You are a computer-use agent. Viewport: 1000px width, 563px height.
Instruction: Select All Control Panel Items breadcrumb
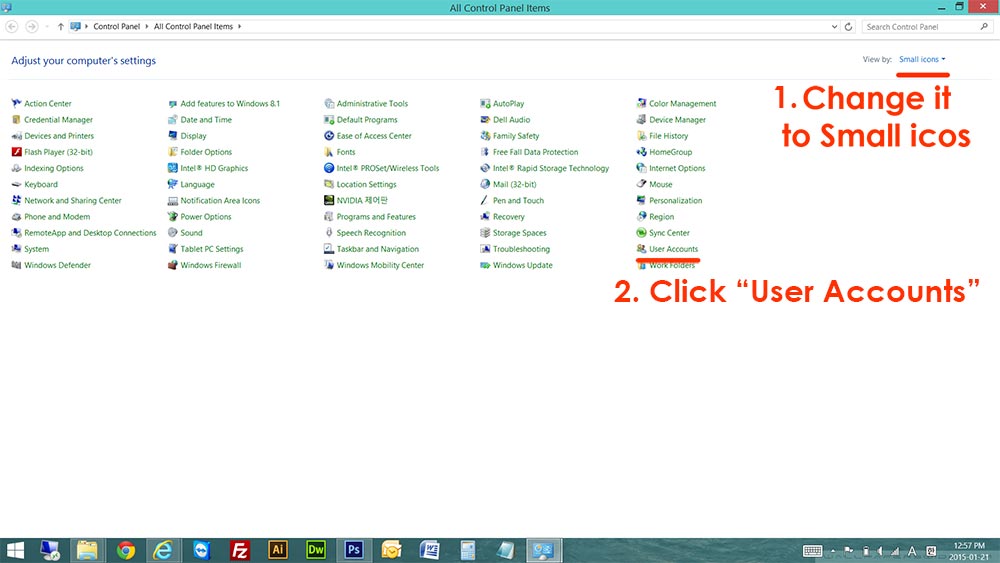[193, 27]
